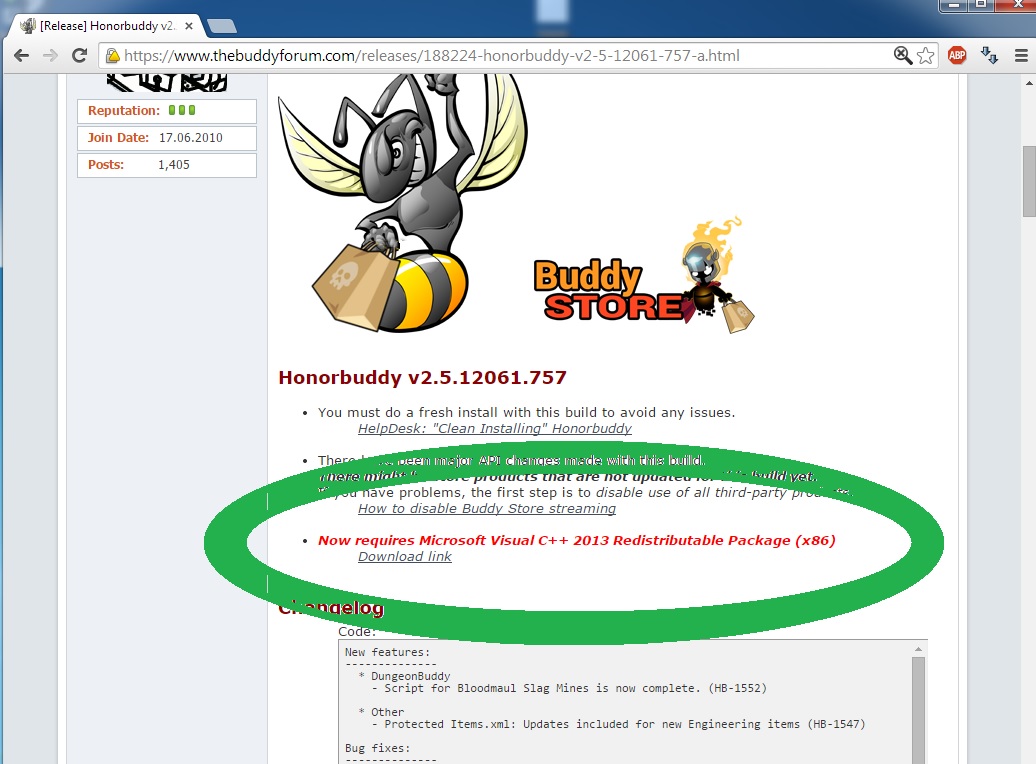Click the yellow padlock security icon
Screen dimensions: 1036x764
pyautogui.click(x=112, y=56)
